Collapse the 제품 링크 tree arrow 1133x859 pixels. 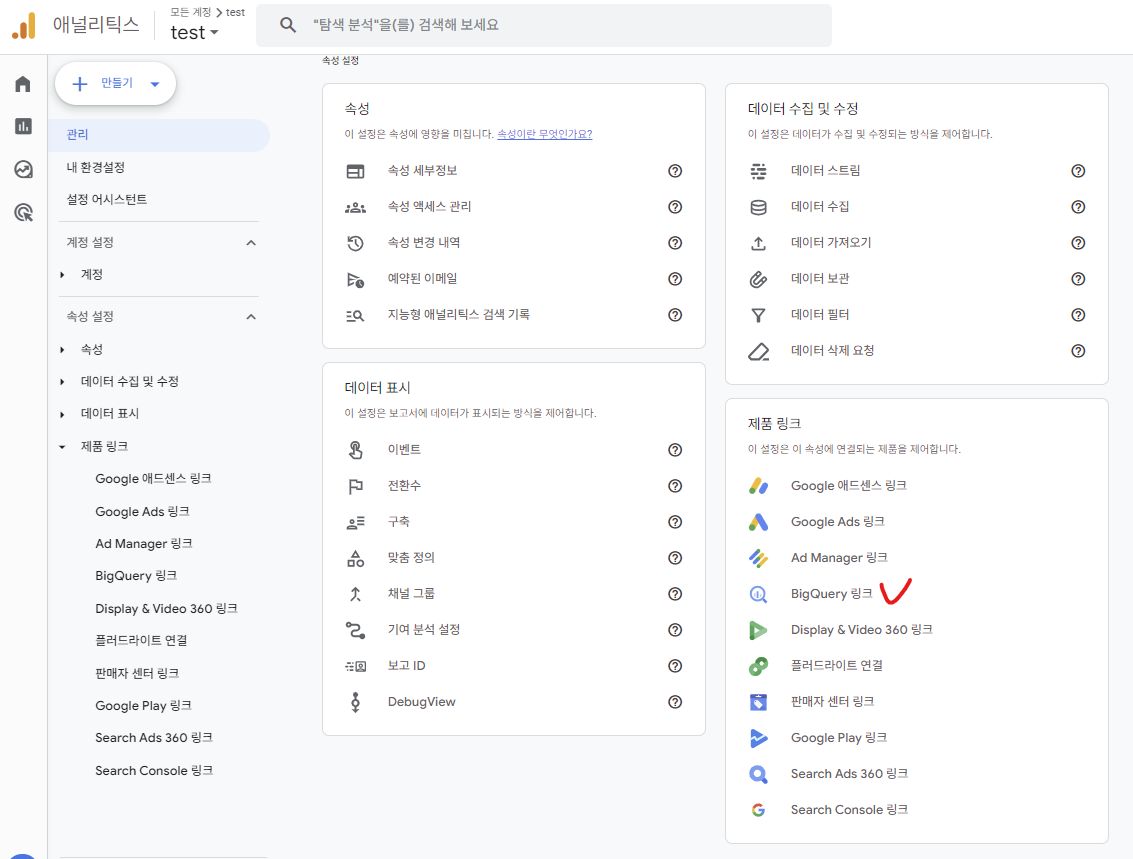click(63, 447)
